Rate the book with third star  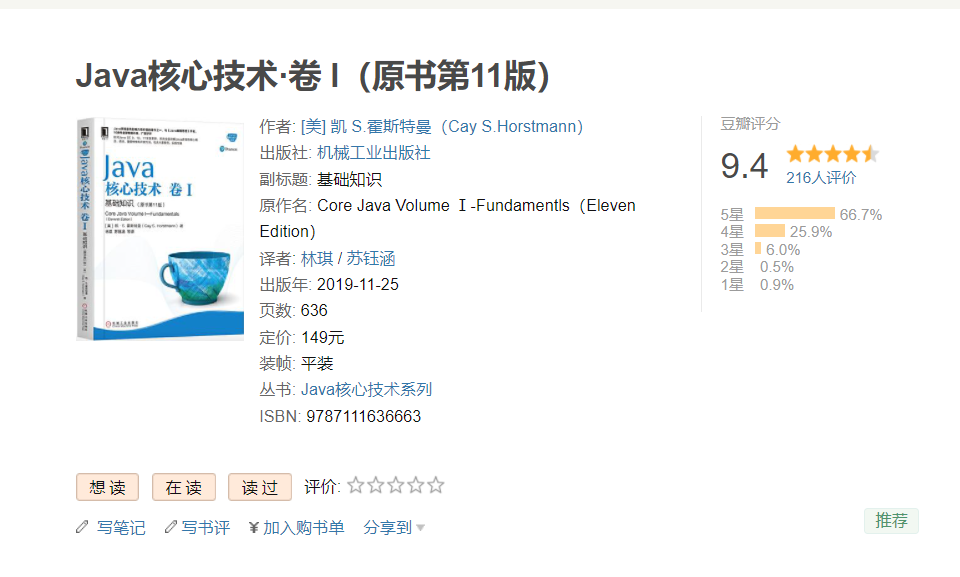(396, 486)
